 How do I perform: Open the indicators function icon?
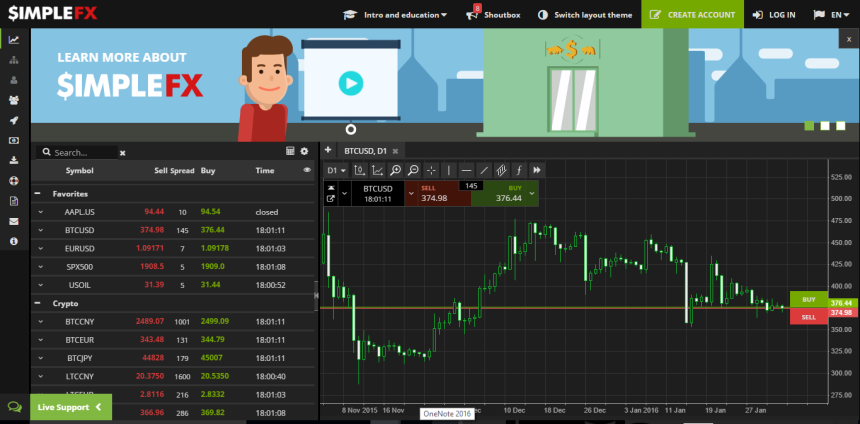click(x=519, y=170)
